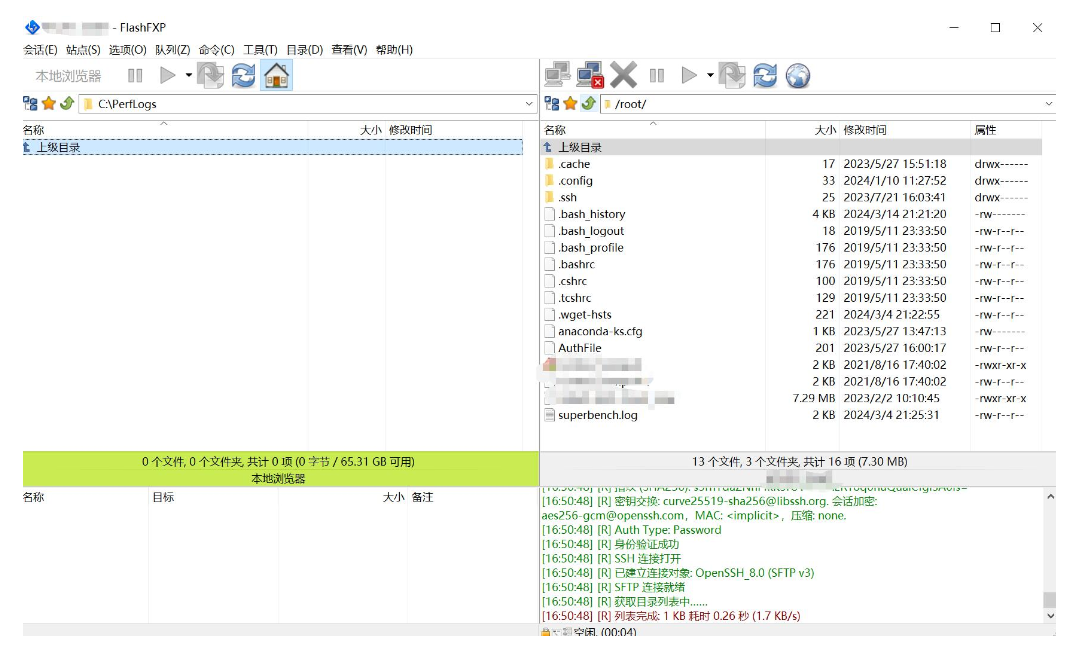Viewport: 1085px width, 658px height.
Task: Expand the C:\PerfLogs path dropdown
Action: pos(529,104)
